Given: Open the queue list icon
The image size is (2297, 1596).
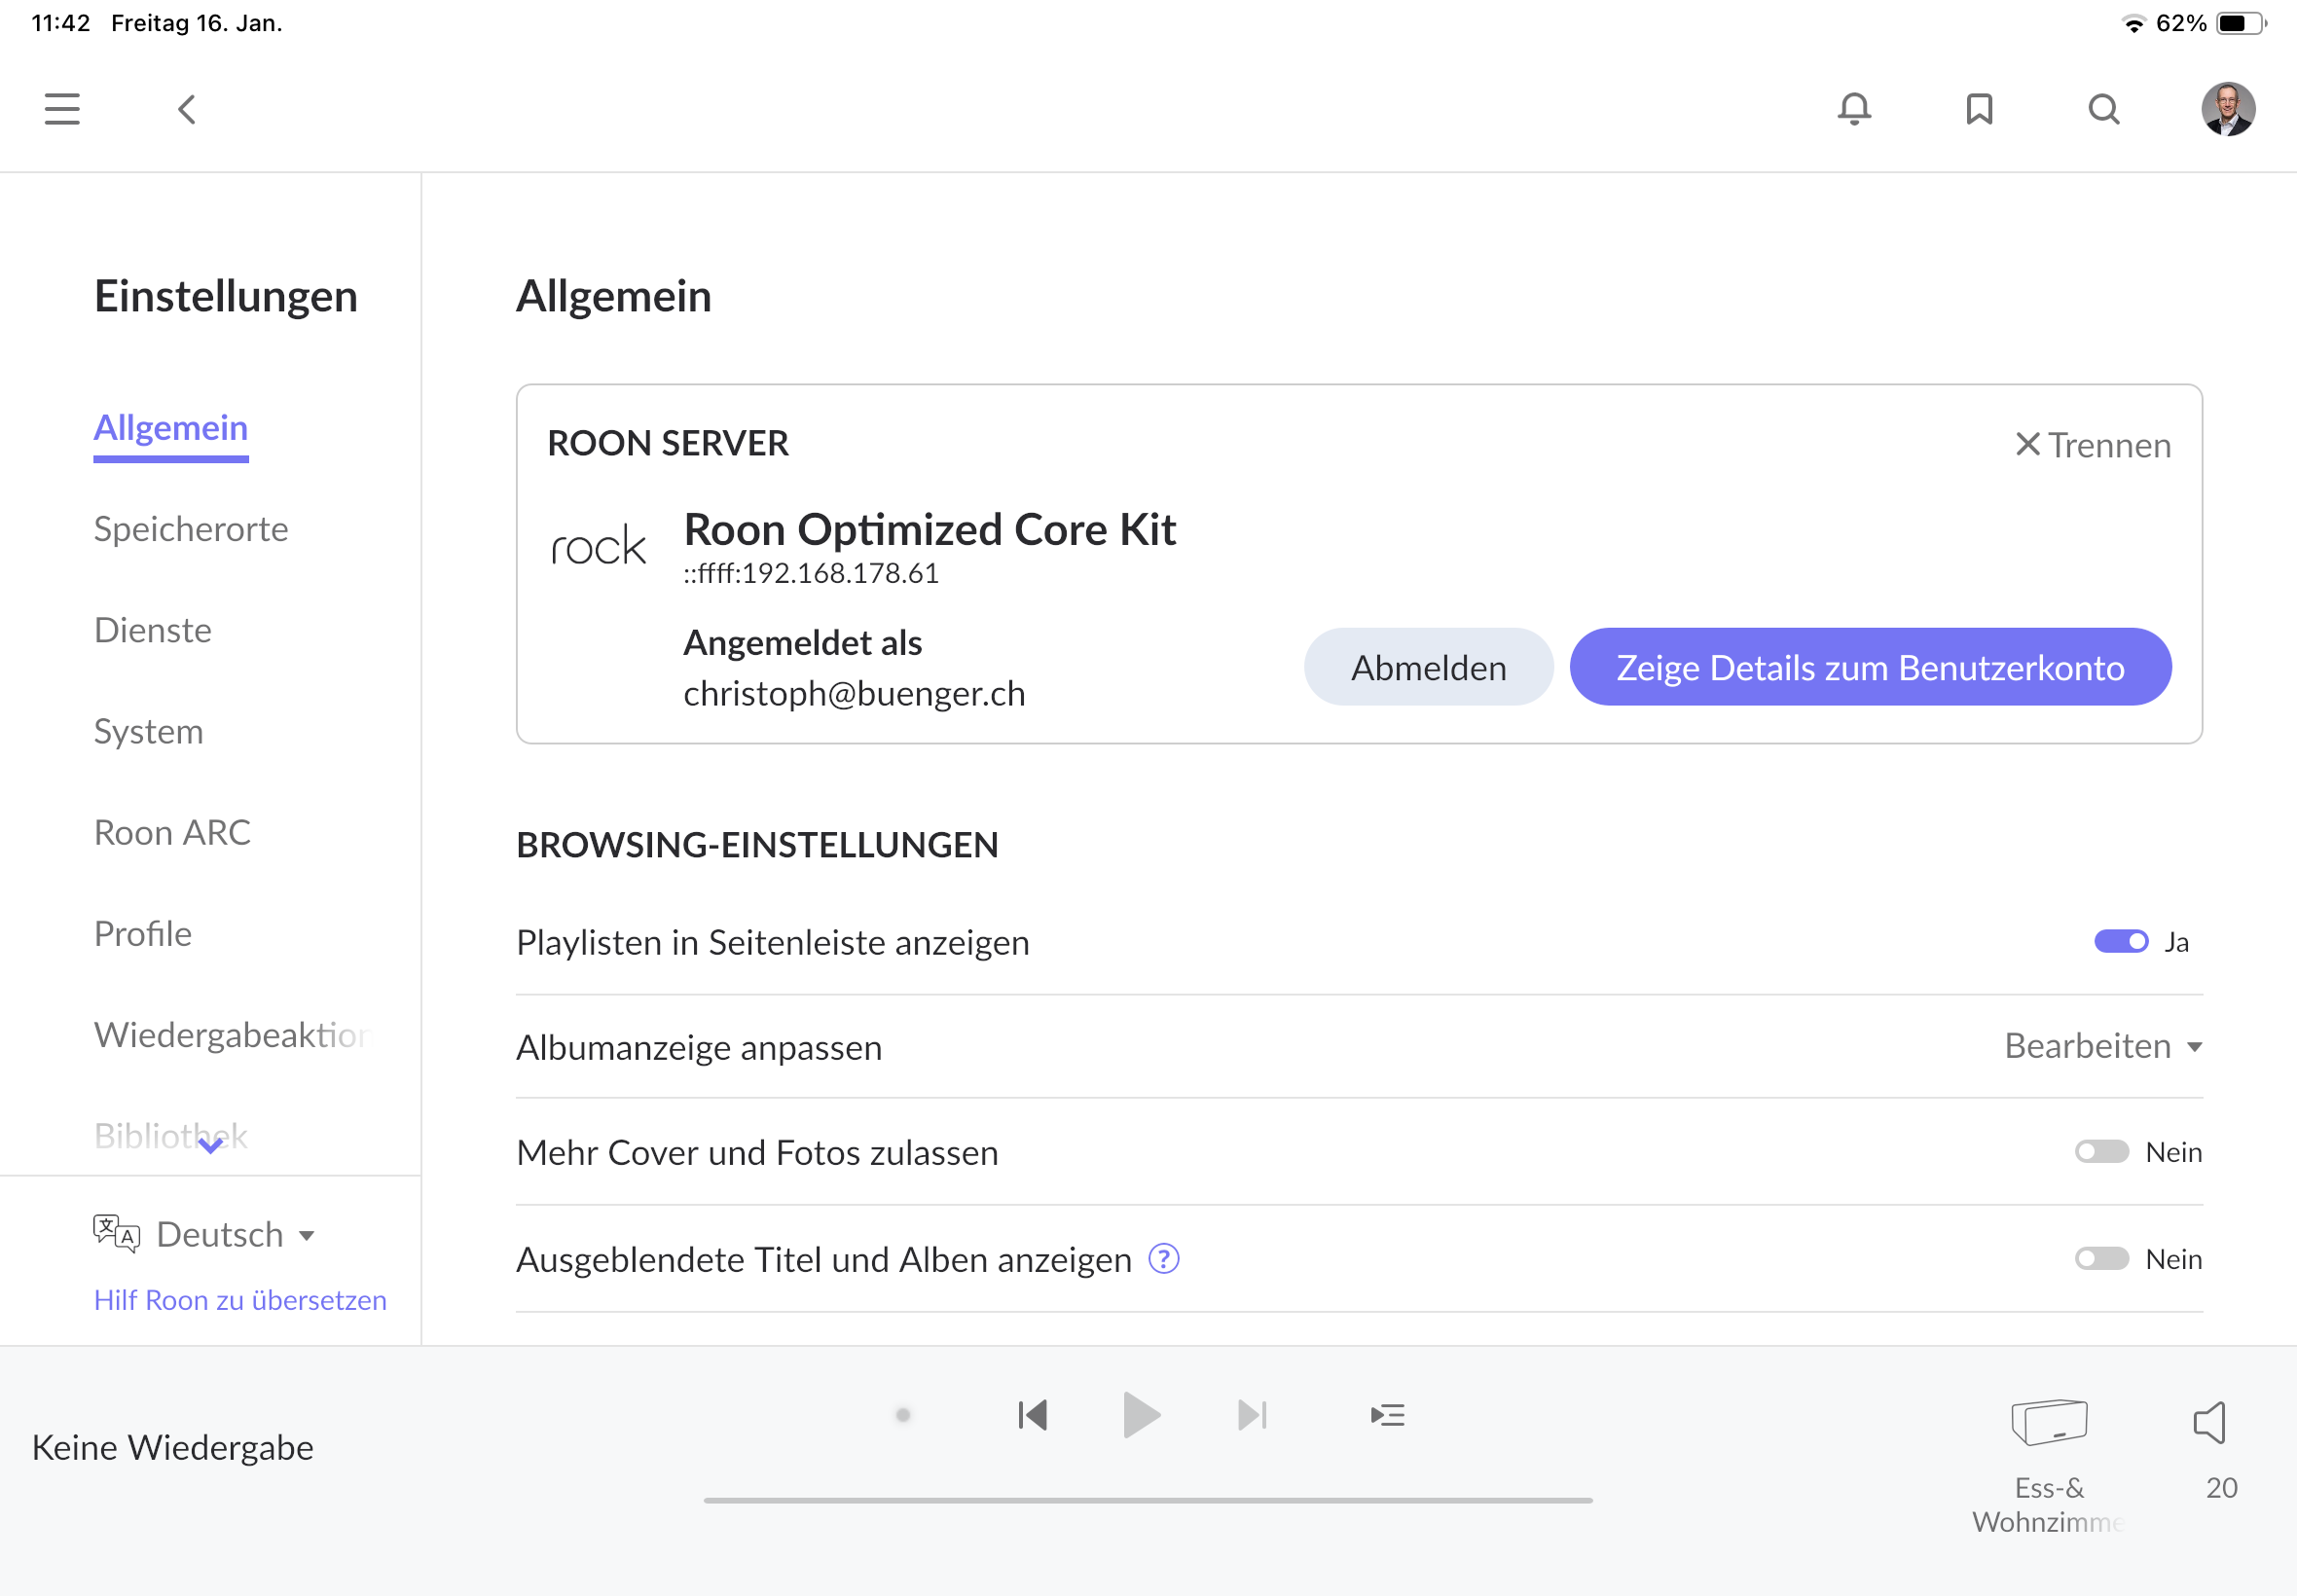Looking at the screenshot, I should click(x=1387, y=1415).
